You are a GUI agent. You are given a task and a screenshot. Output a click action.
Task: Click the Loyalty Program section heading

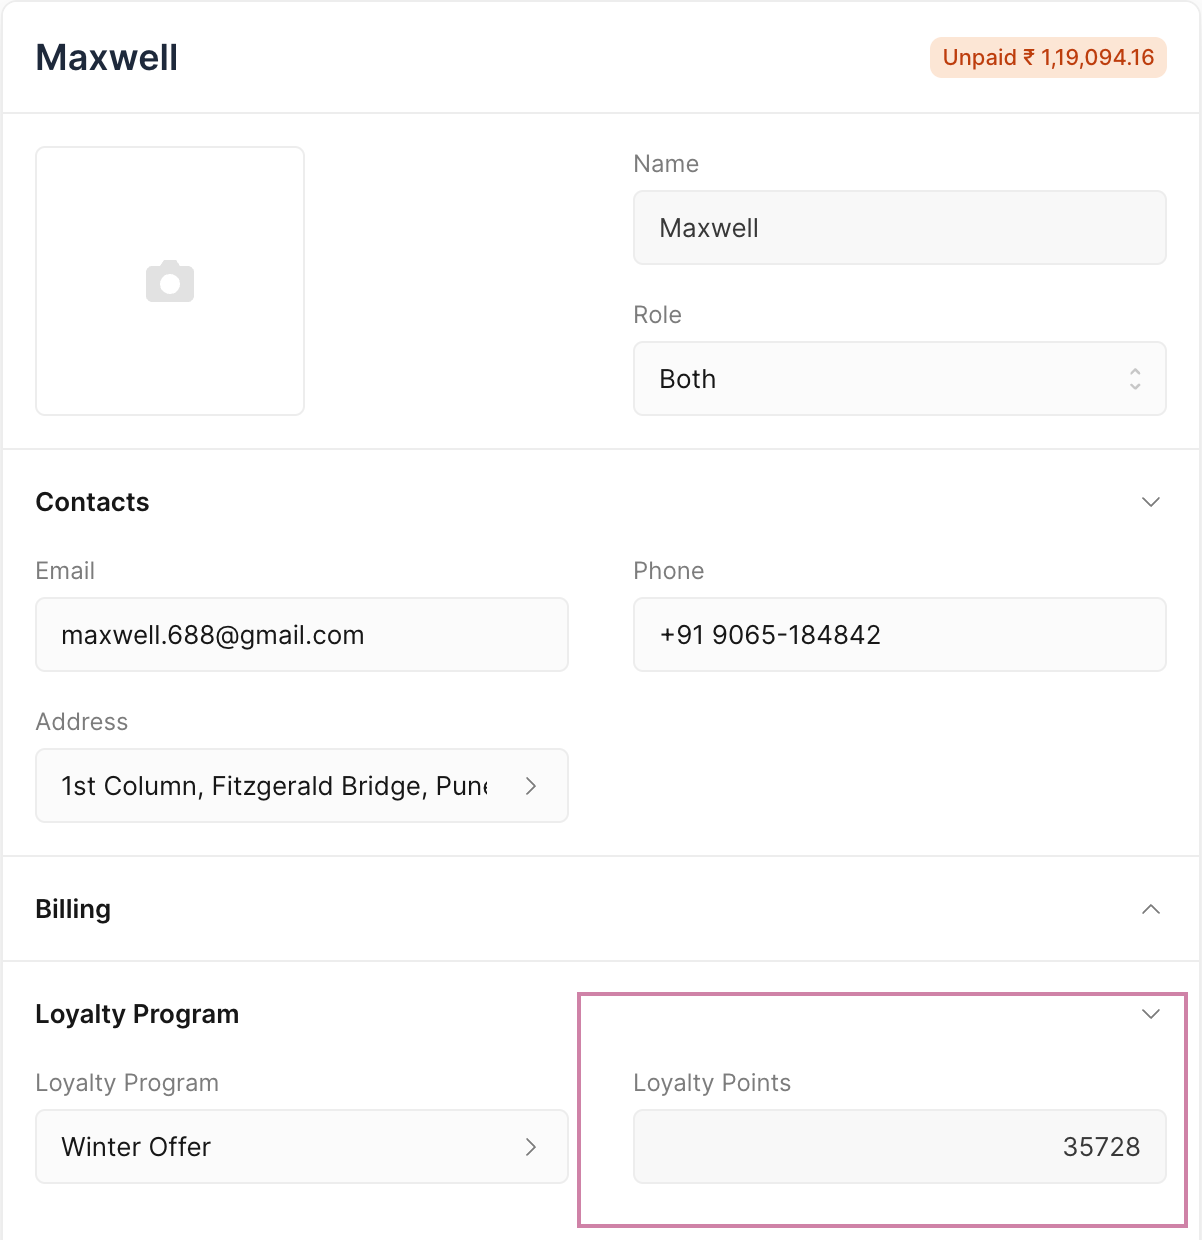tap(137, 1014)
